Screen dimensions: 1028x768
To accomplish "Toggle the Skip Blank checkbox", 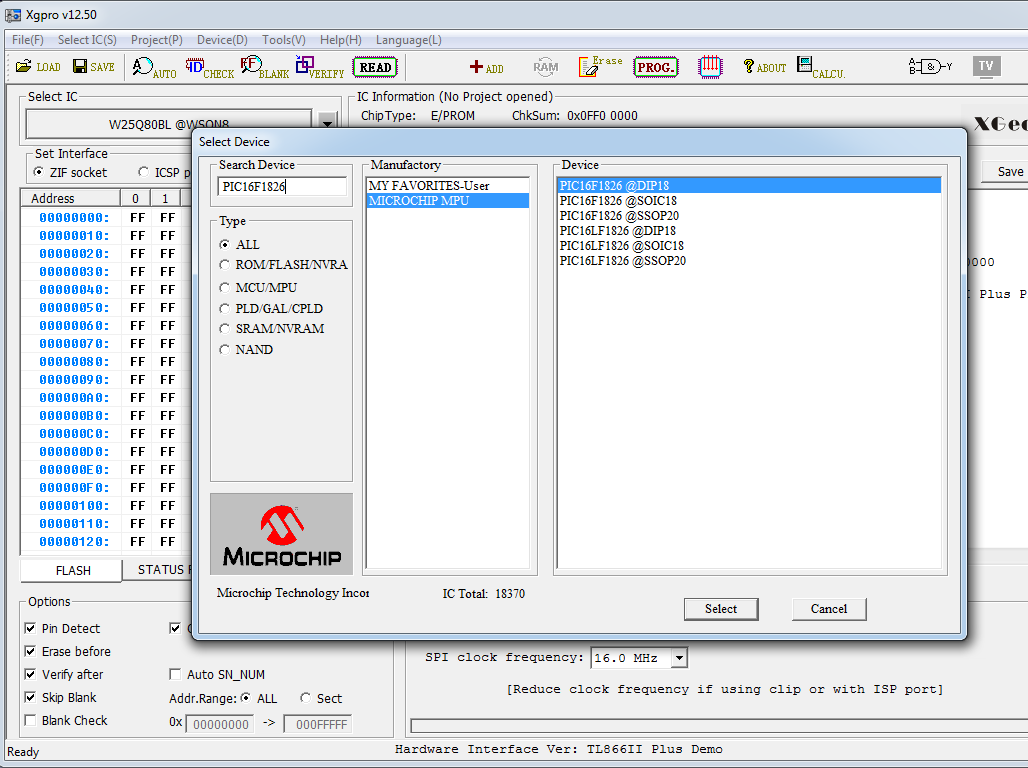I will [x=30, y=697].
